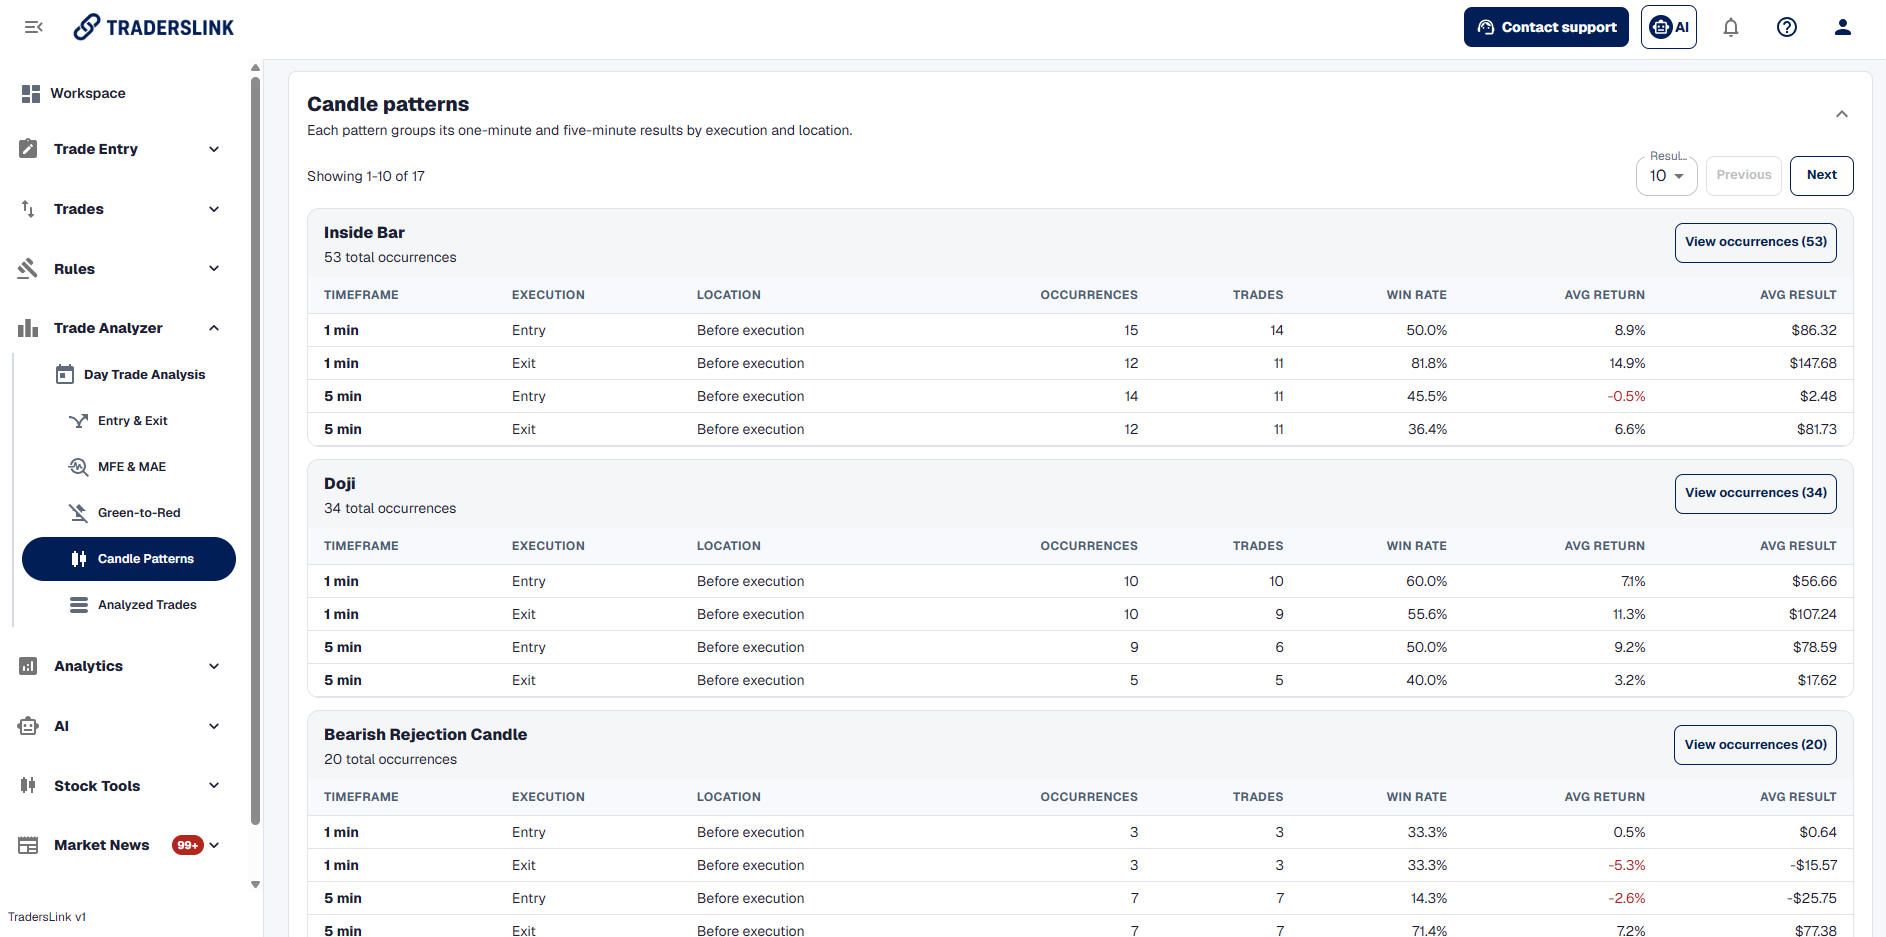Click the TradersLink logo

pos(154,27)
